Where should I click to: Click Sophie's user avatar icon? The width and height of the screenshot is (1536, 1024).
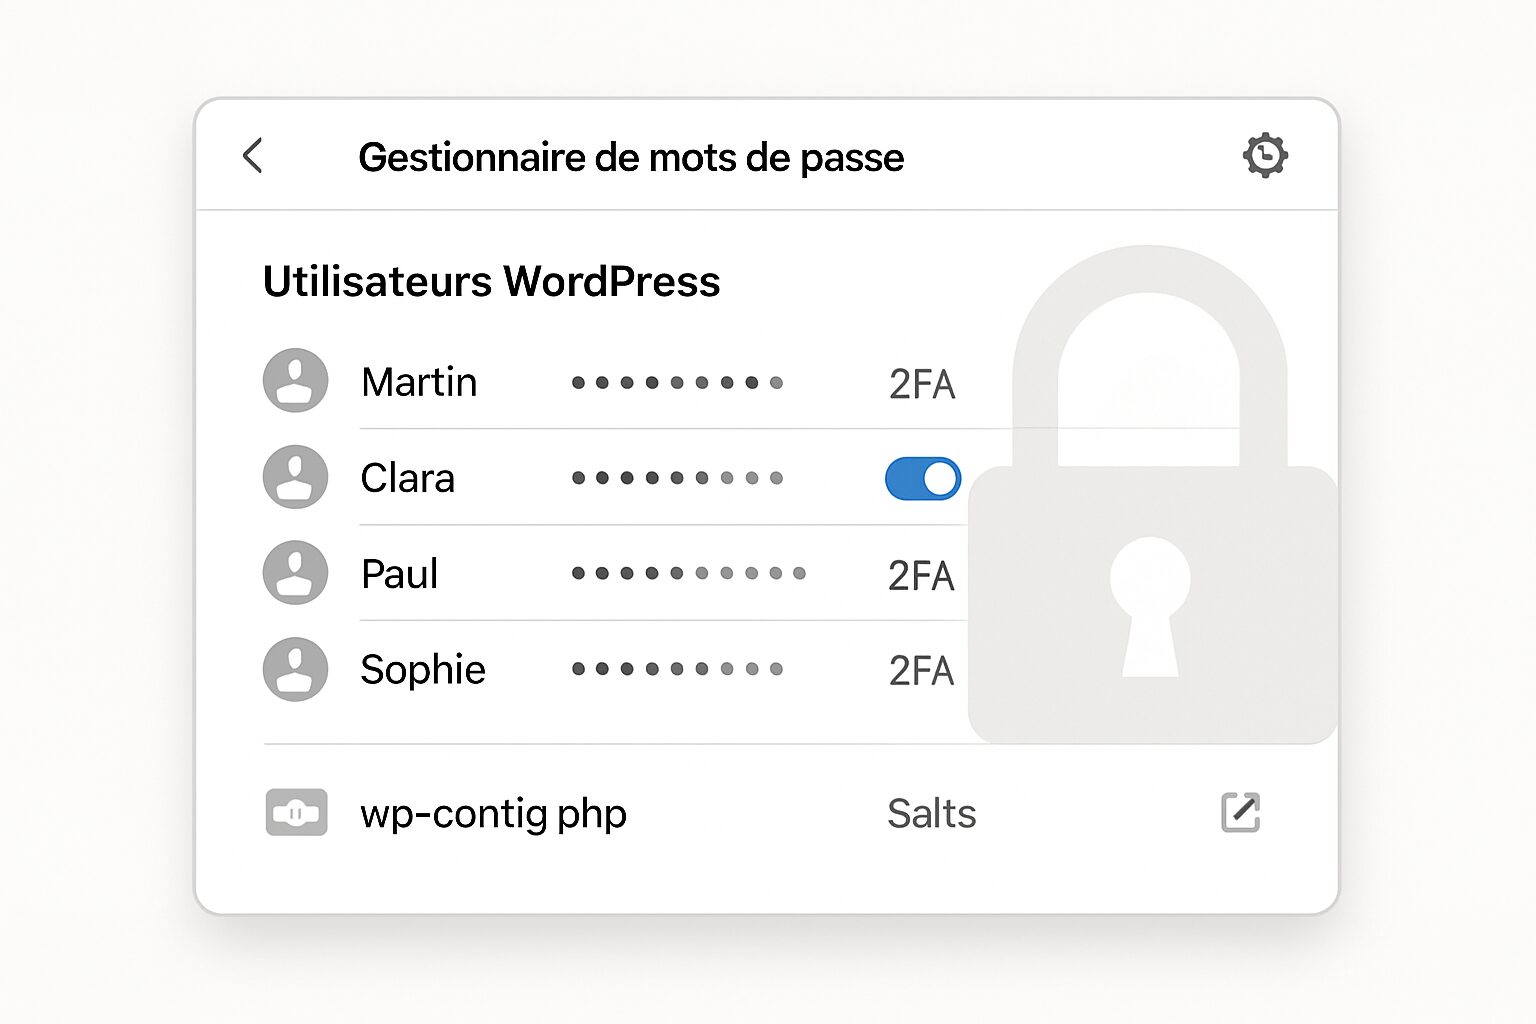click(x=295, y=669)
